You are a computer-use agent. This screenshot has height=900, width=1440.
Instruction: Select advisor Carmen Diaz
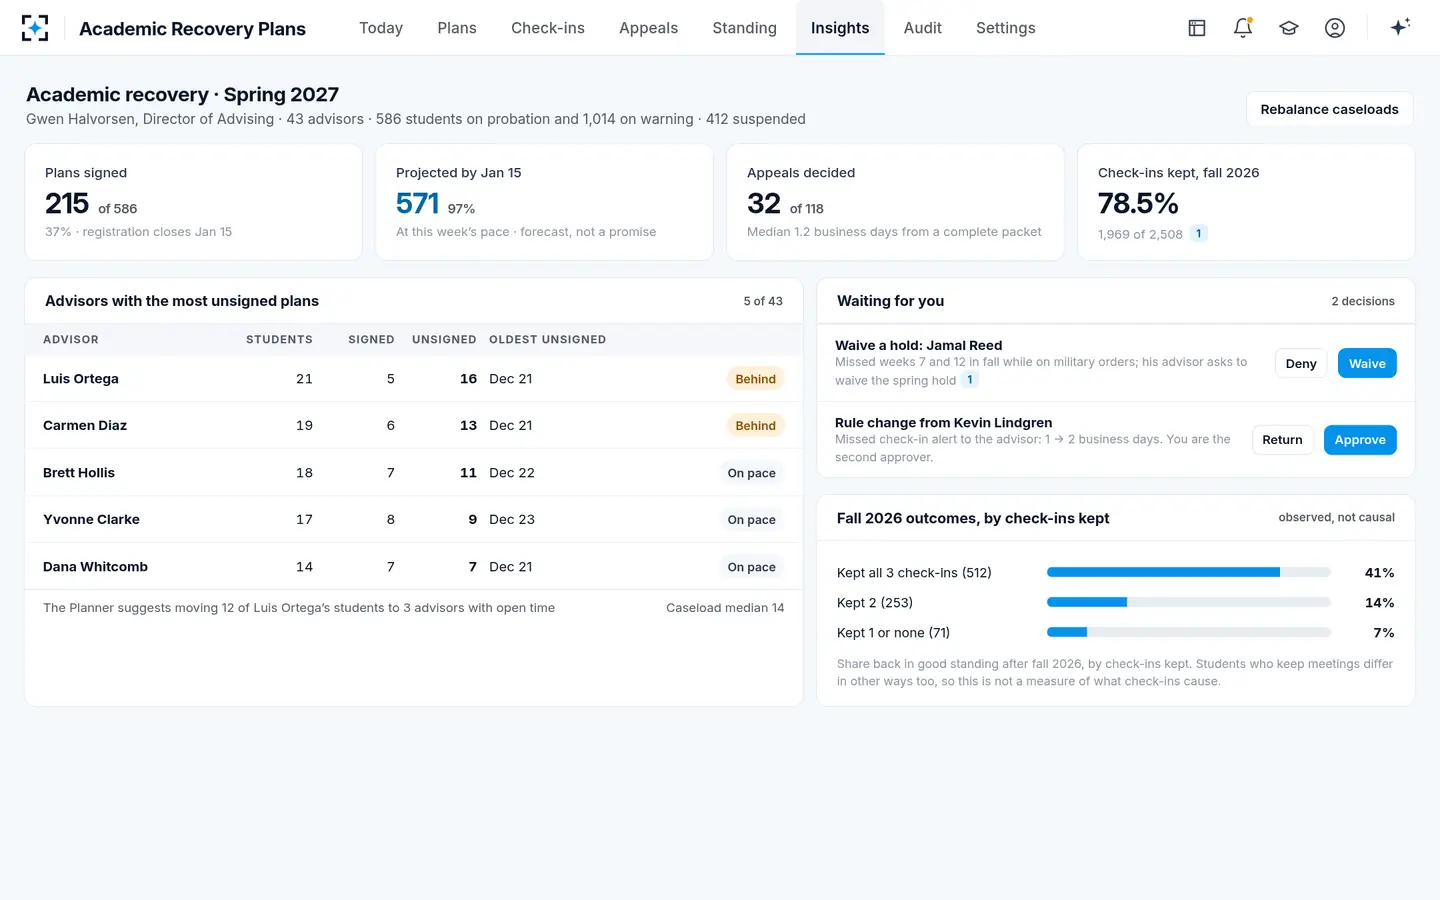414,426
